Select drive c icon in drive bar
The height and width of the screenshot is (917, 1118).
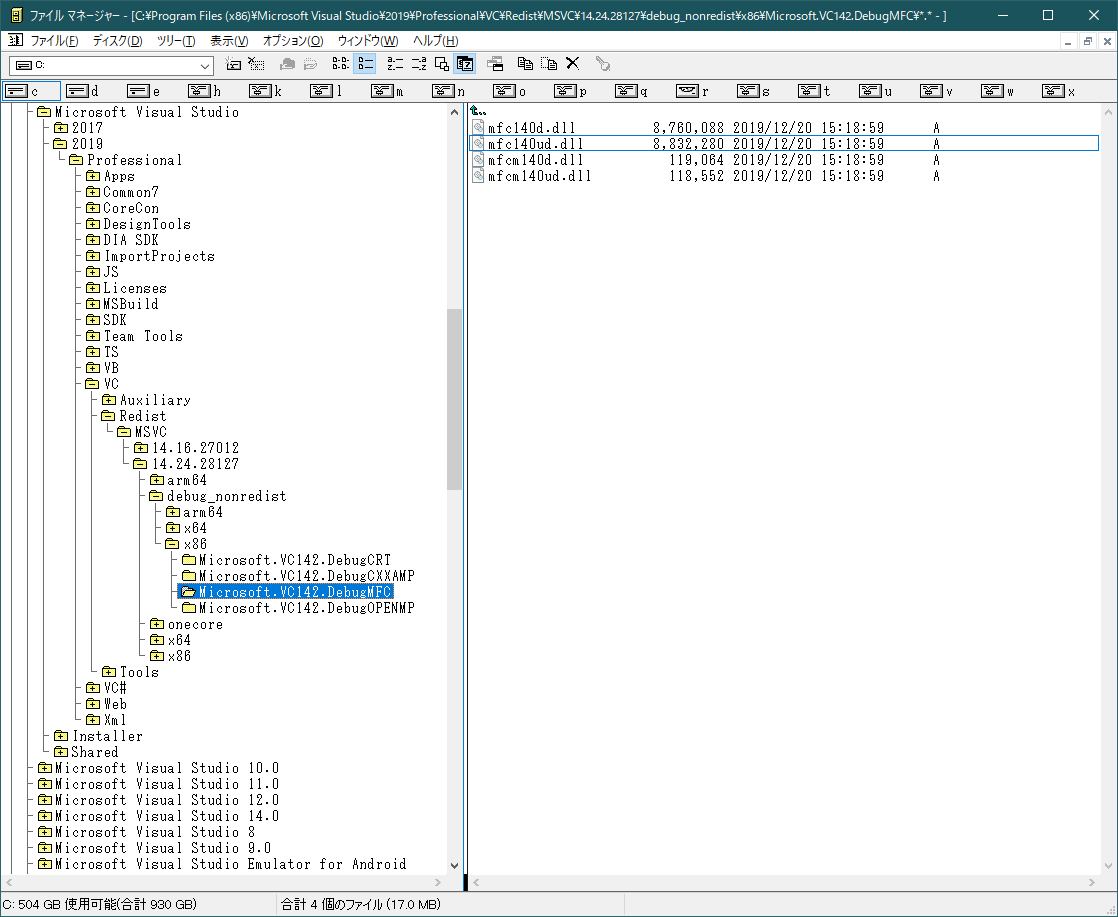[16, 91]
